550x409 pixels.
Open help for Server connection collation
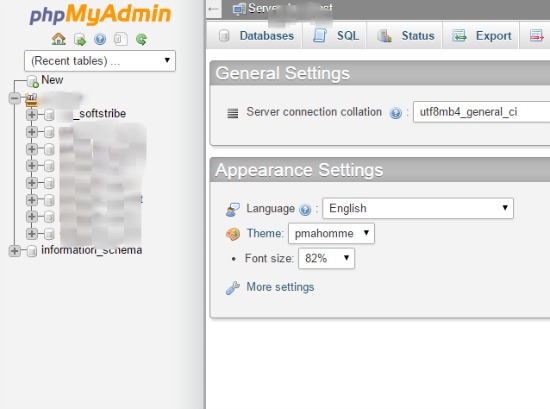396,113
